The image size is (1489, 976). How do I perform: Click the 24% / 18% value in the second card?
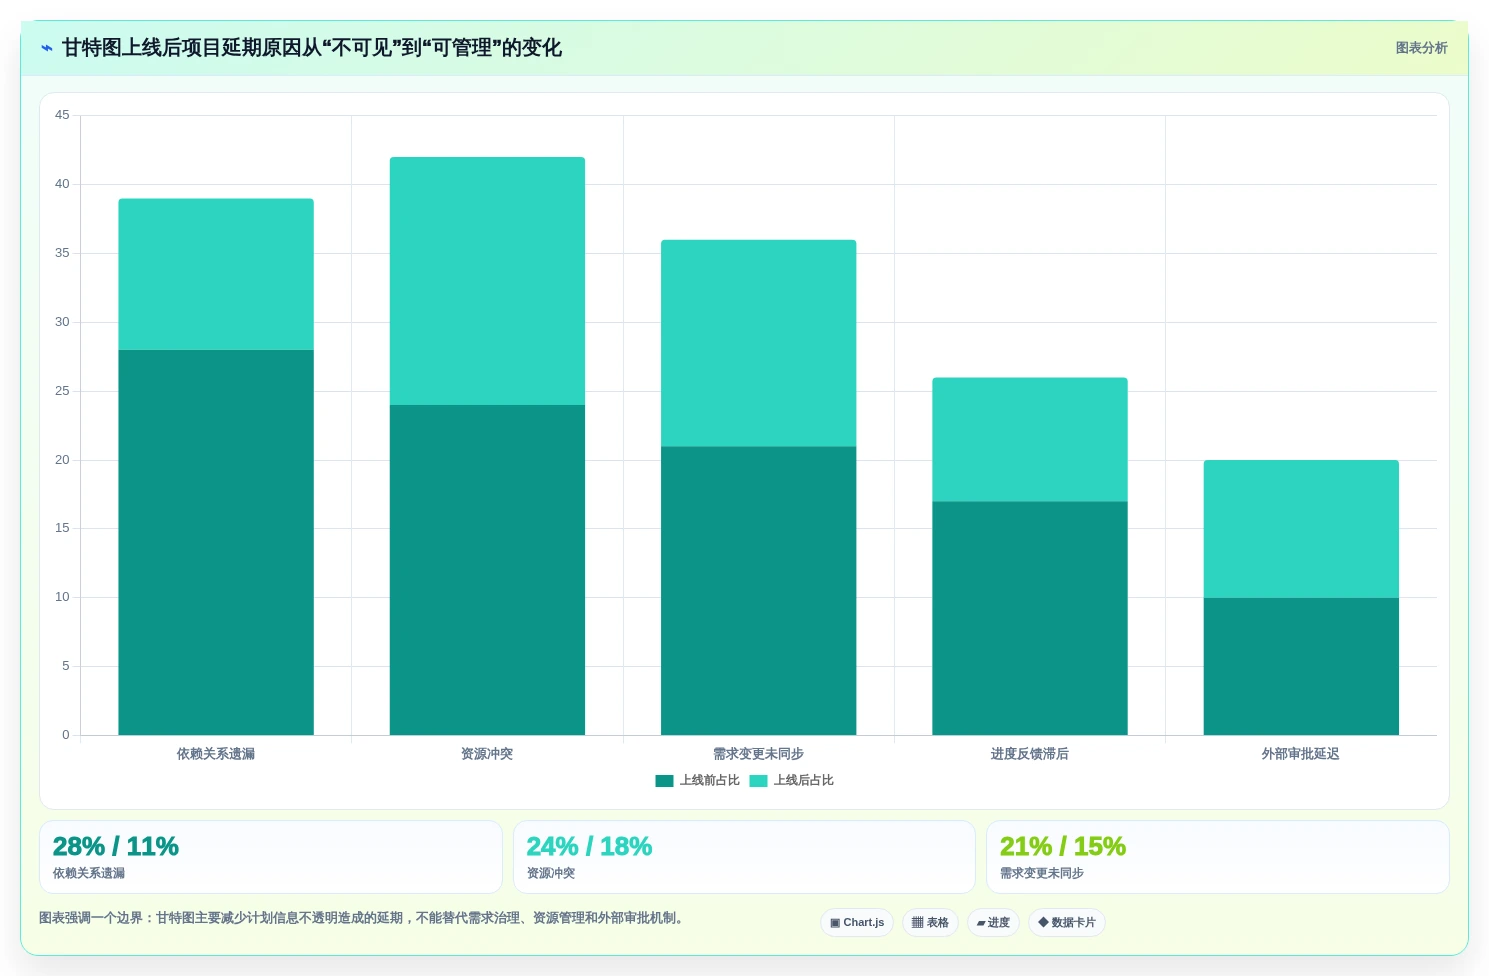pyautogui.click(x=589, y=847)
